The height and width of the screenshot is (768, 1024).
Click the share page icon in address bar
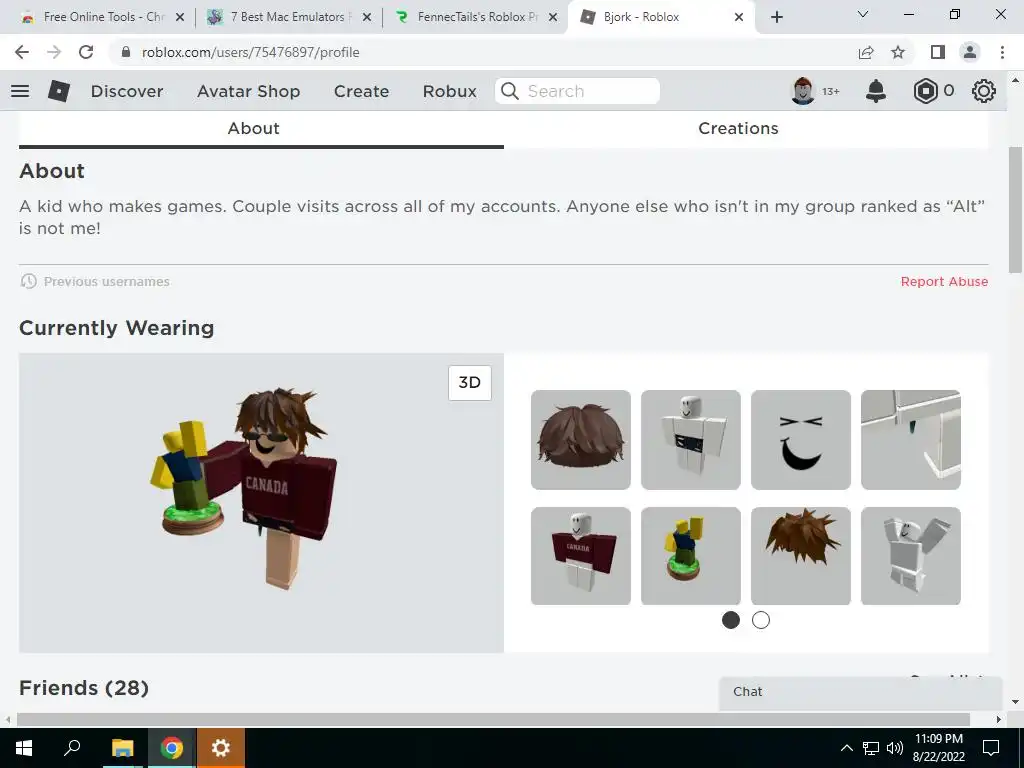coord(866,52)
